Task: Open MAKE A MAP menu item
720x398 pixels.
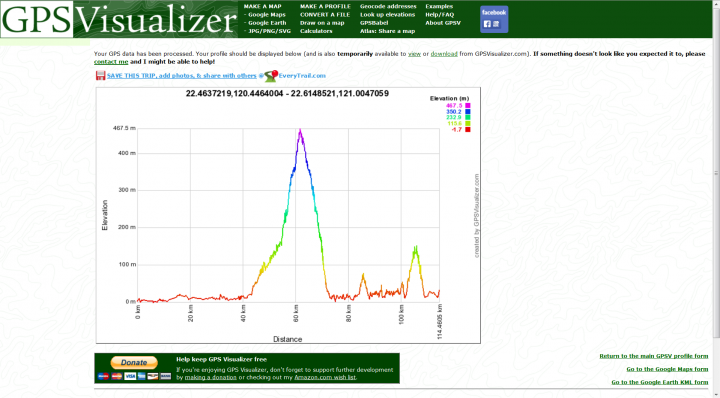Action: (x=263, y=6)
